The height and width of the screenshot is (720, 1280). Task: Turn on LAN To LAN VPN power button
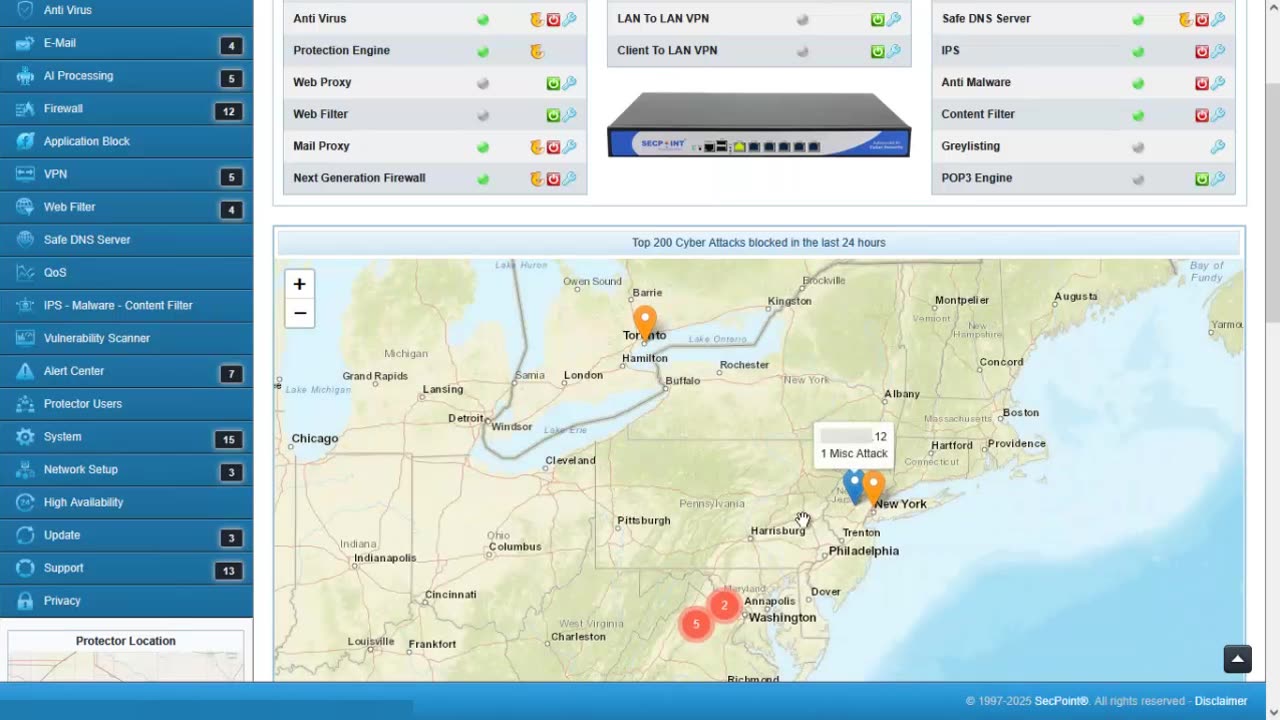tap(878, 19)
